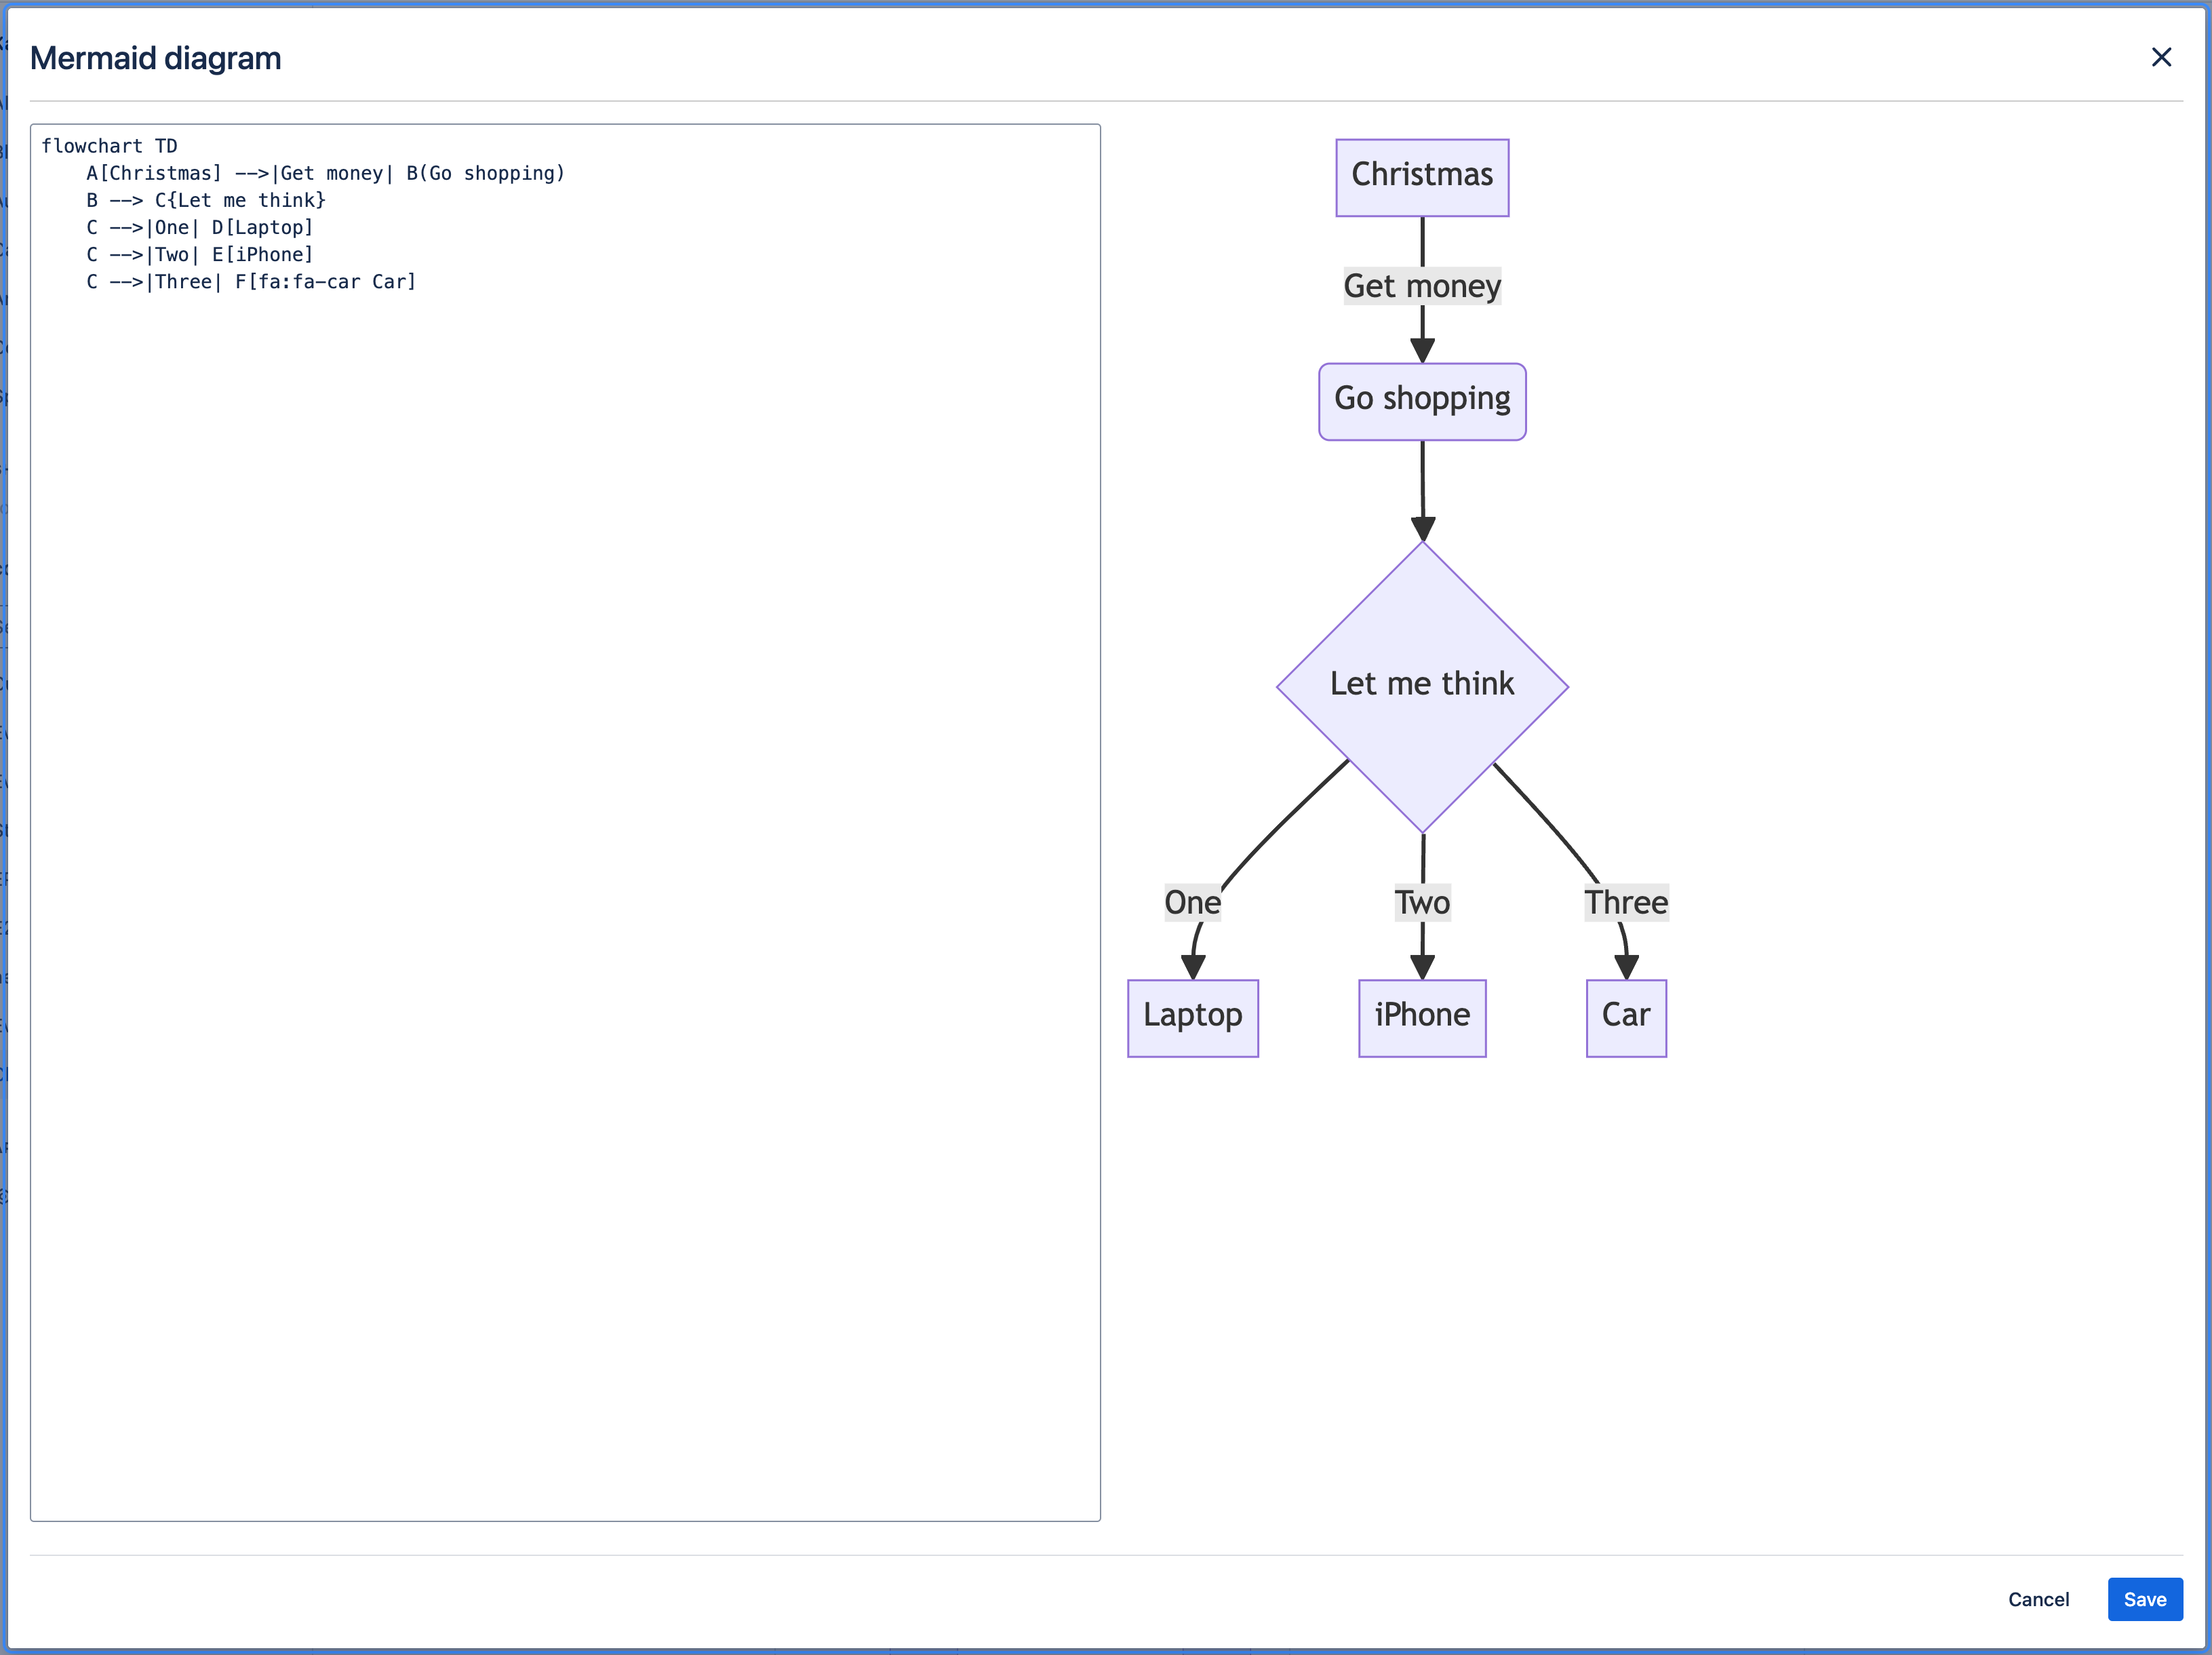Click the Save button
The height and width of the screenshot is (1655, 2212).
[x=2144, y=1598]
